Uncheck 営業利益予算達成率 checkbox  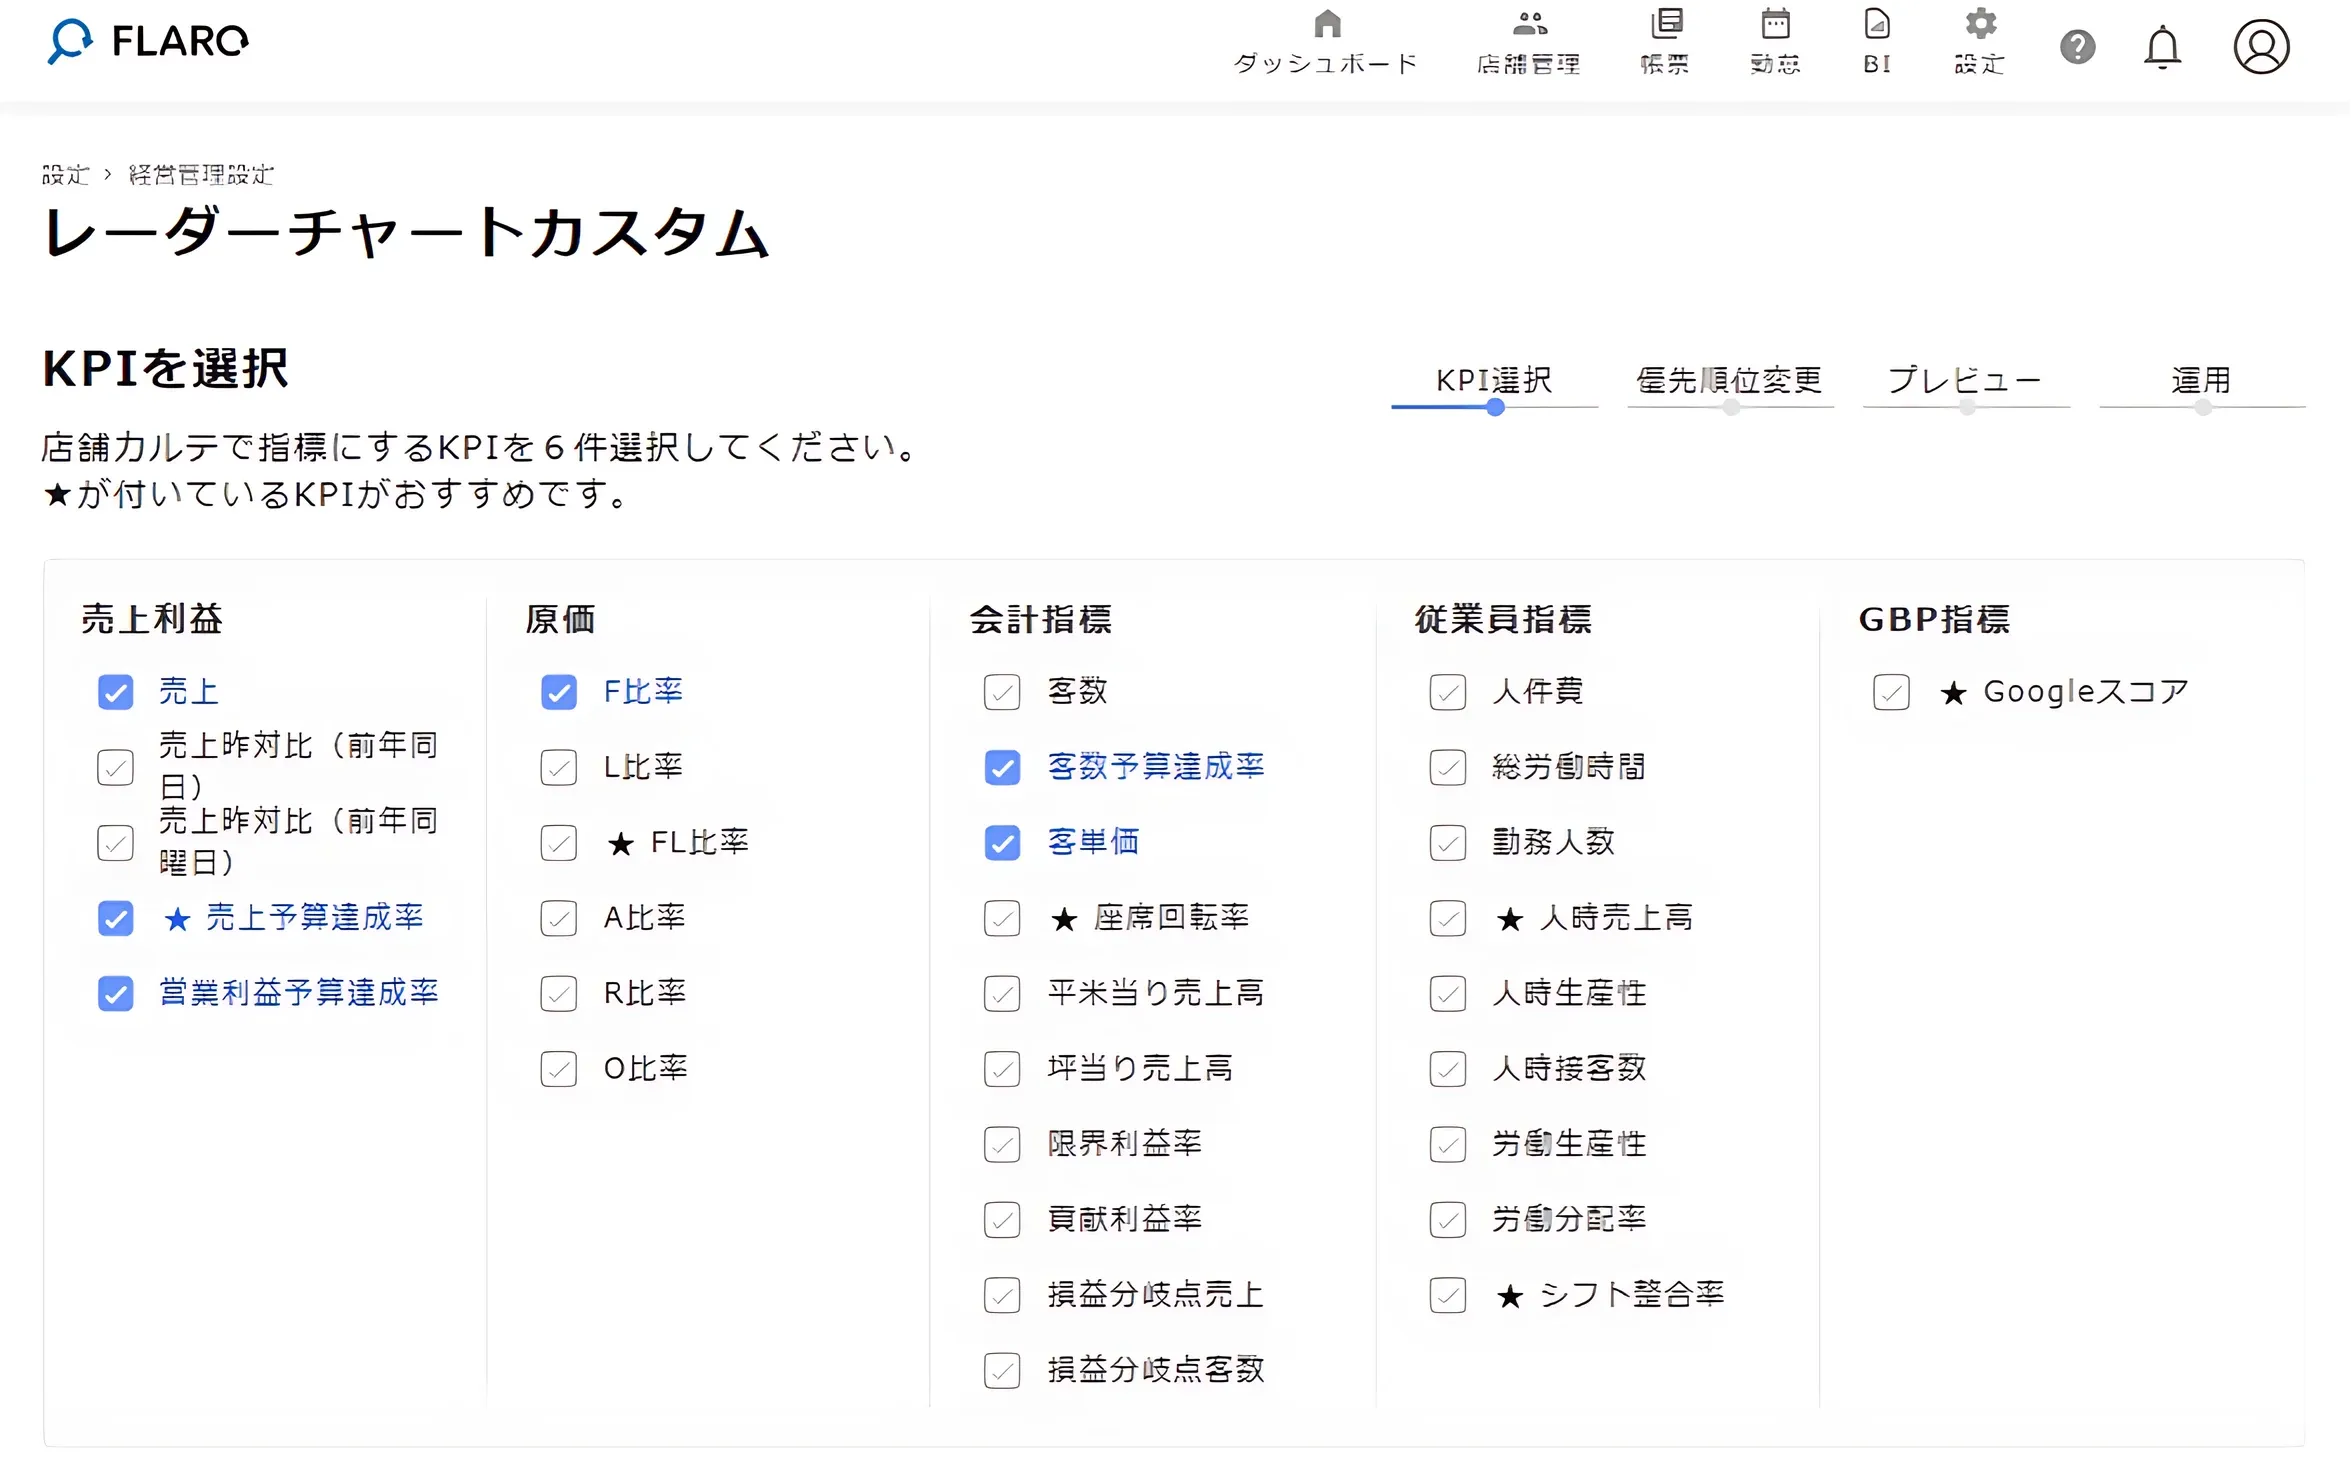pos(116,994)
